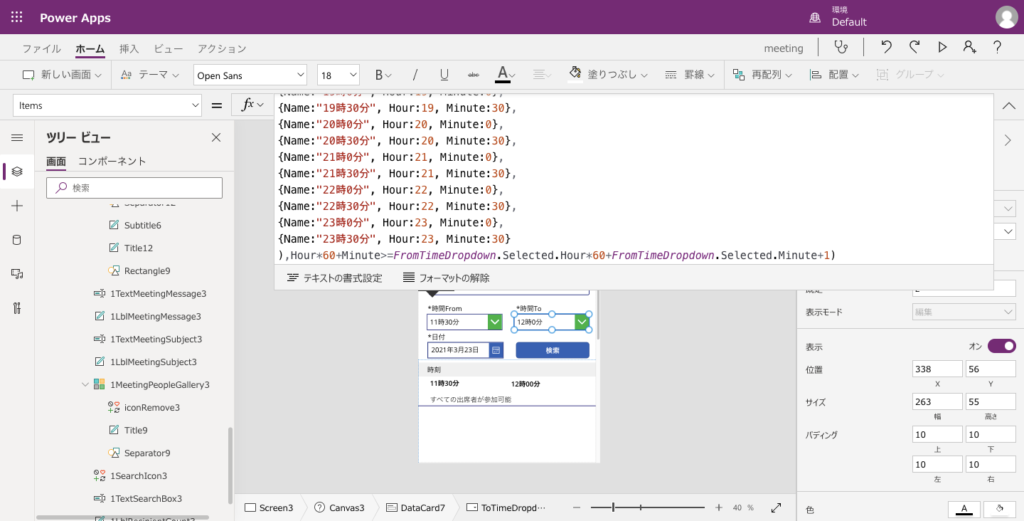The image size is (1024, 521).
Task: Open the Data sources cylinder icon
Action: [x=18, y=240]
